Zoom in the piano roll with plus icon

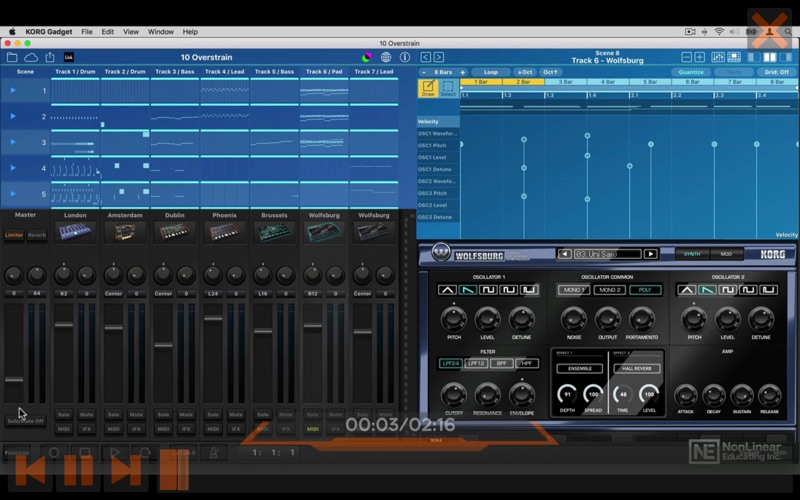pos(700,57)
